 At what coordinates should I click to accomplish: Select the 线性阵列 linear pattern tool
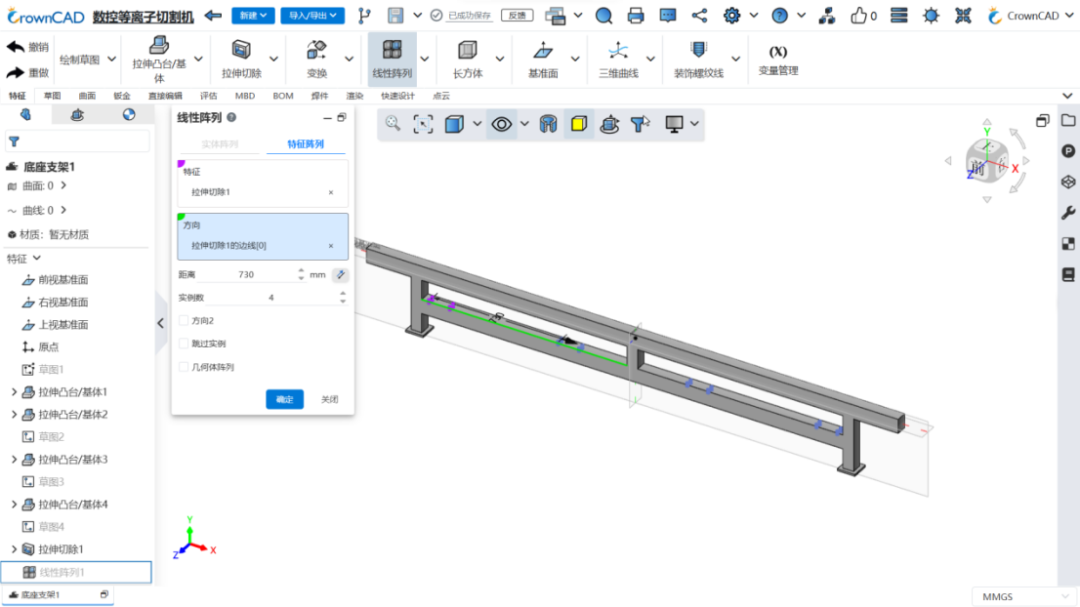click(392, 59)
